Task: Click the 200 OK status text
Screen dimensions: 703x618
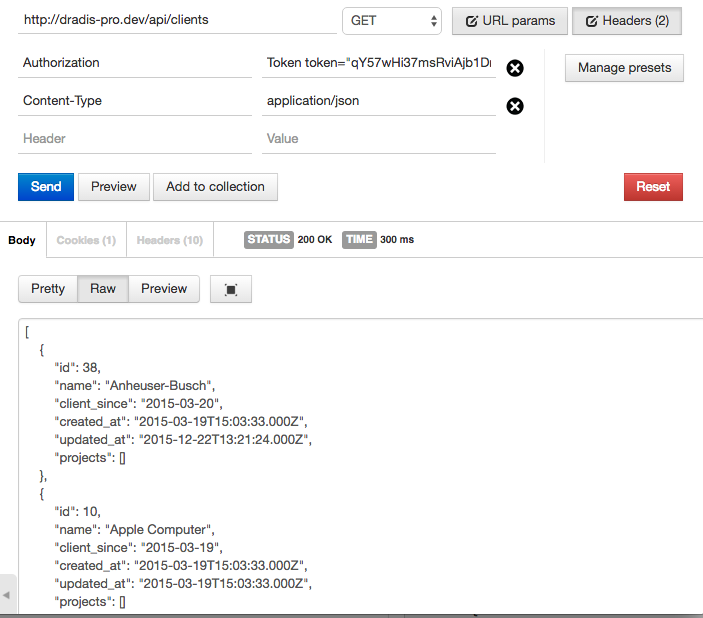Action: (x=315, y=239)
